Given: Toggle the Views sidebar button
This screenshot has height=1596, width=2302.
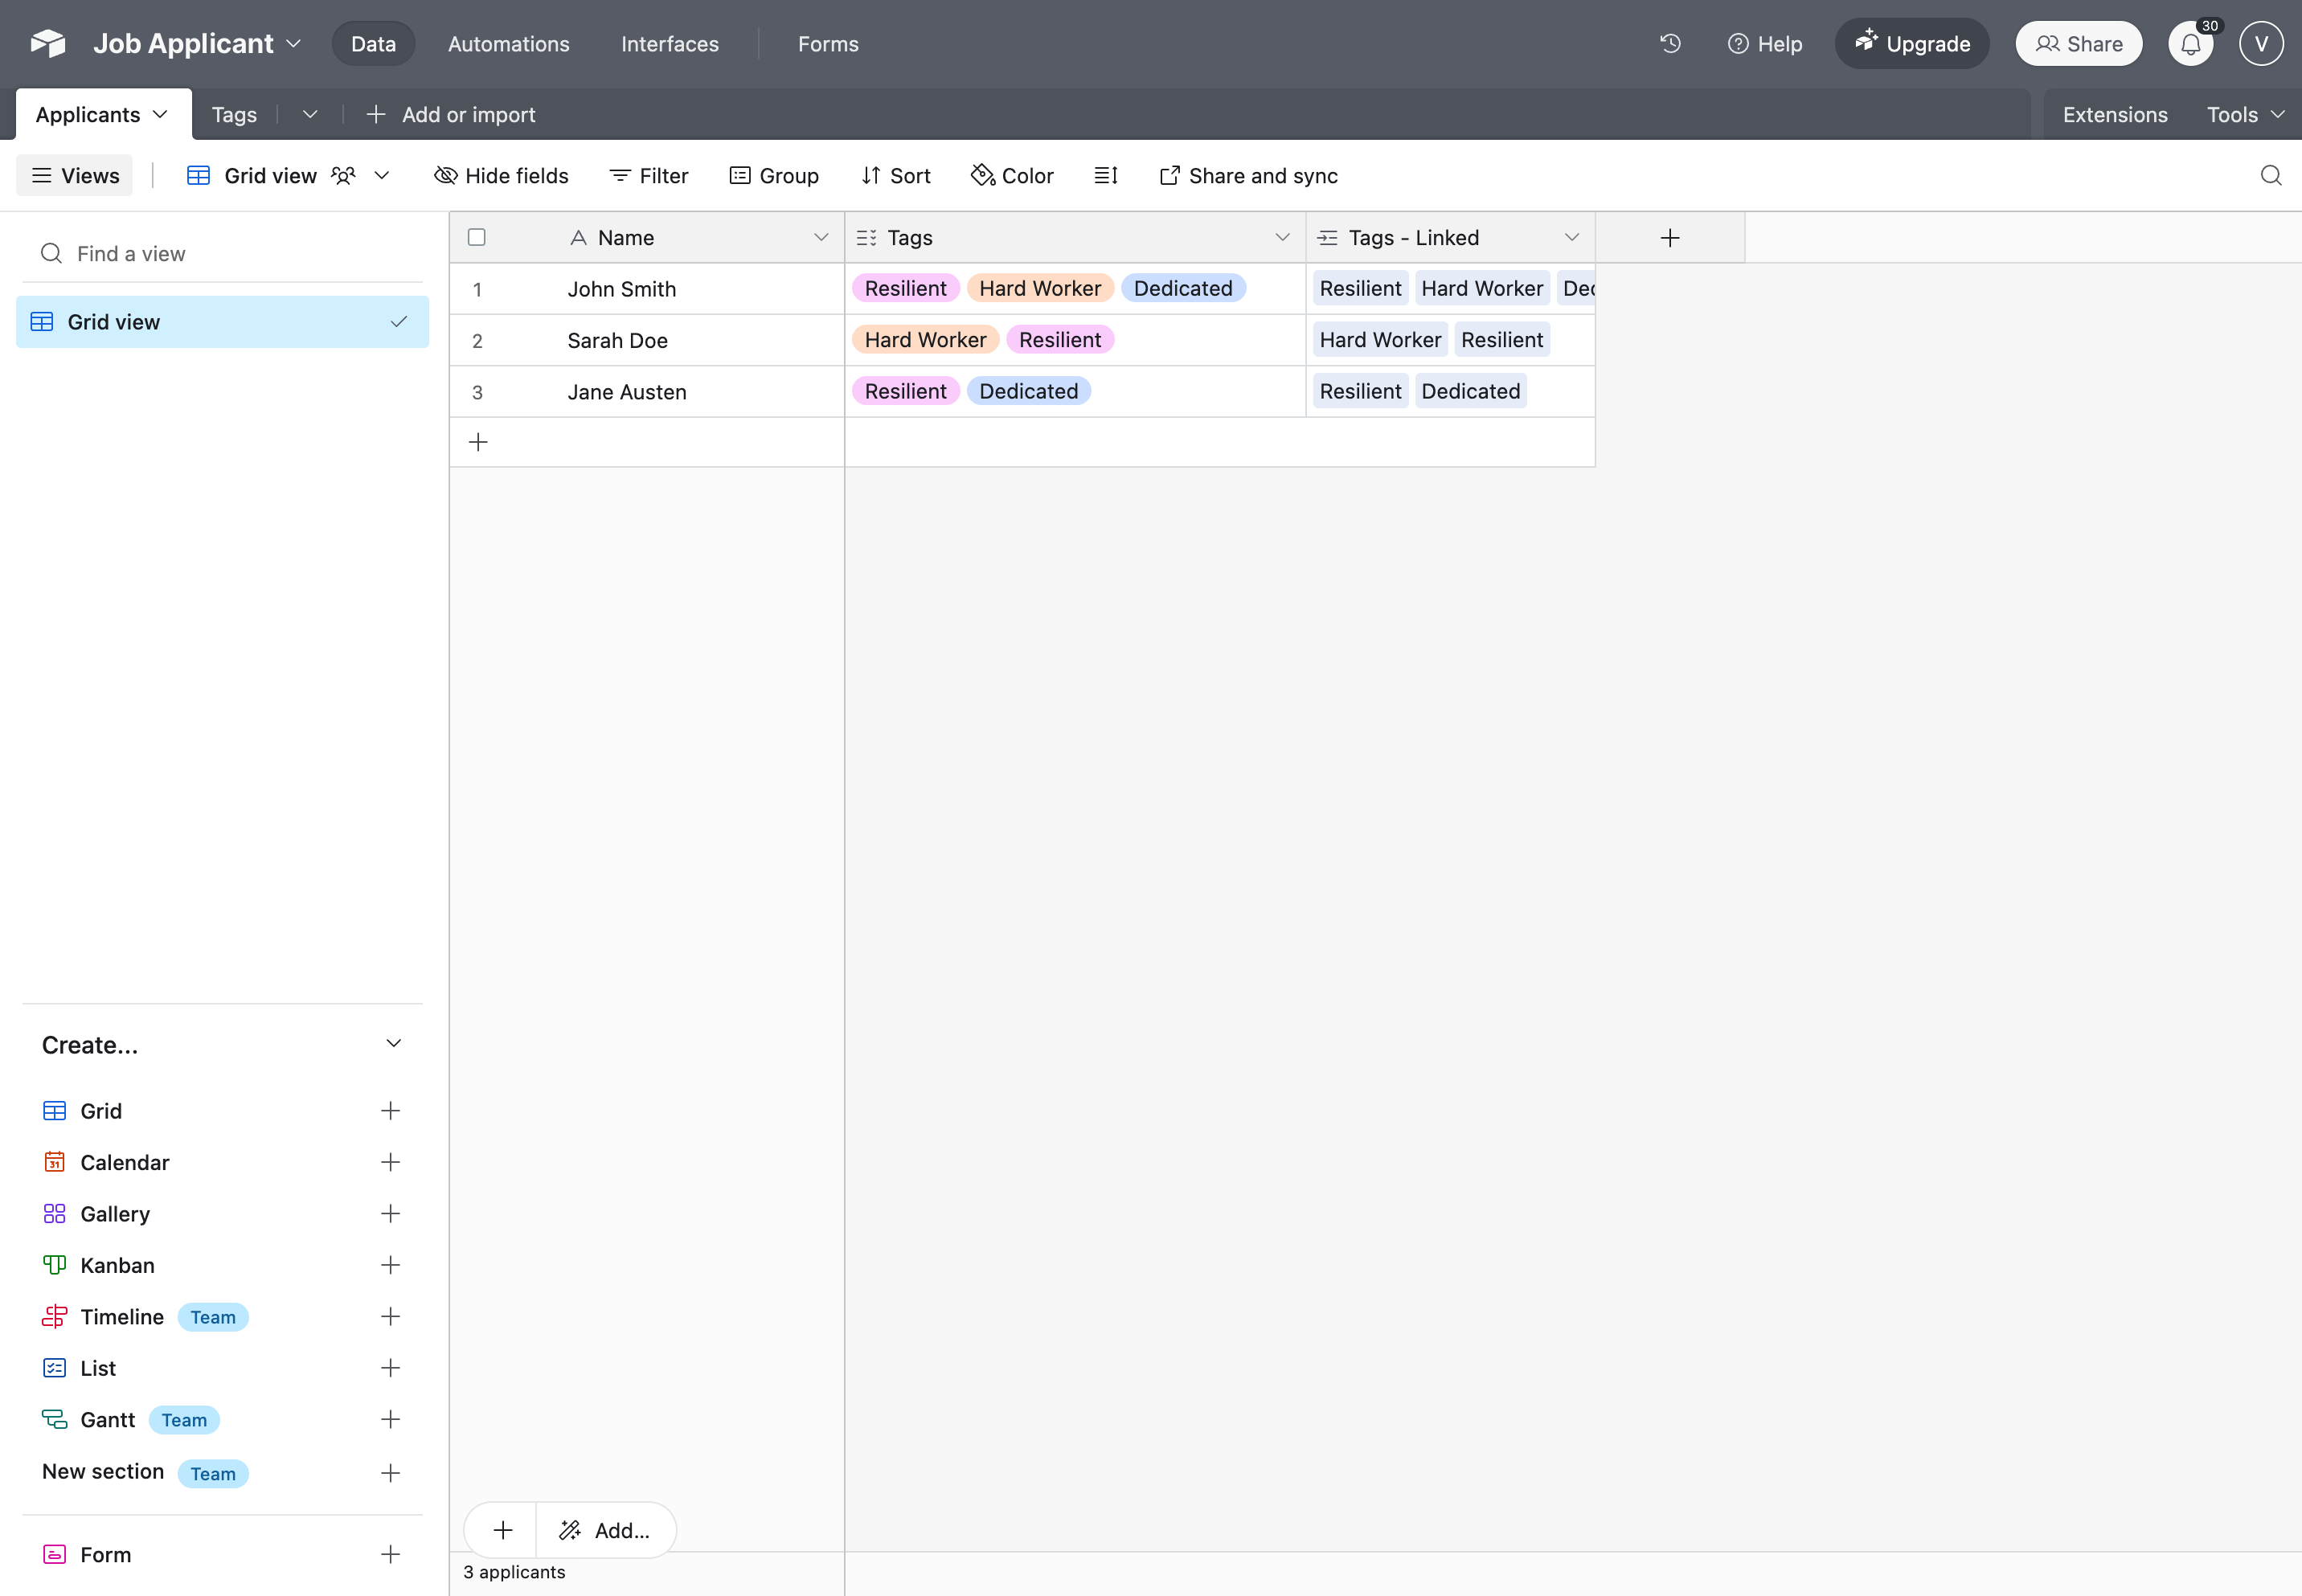Looking at the screenshot, I should (x=75, y=176).
